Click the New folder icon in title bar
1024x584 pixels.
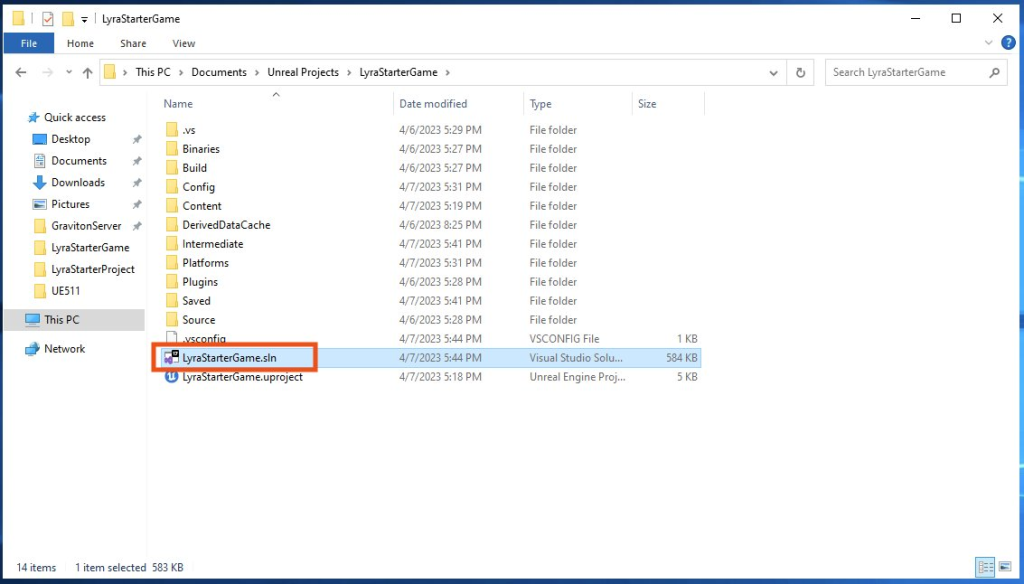pos(67,19)
